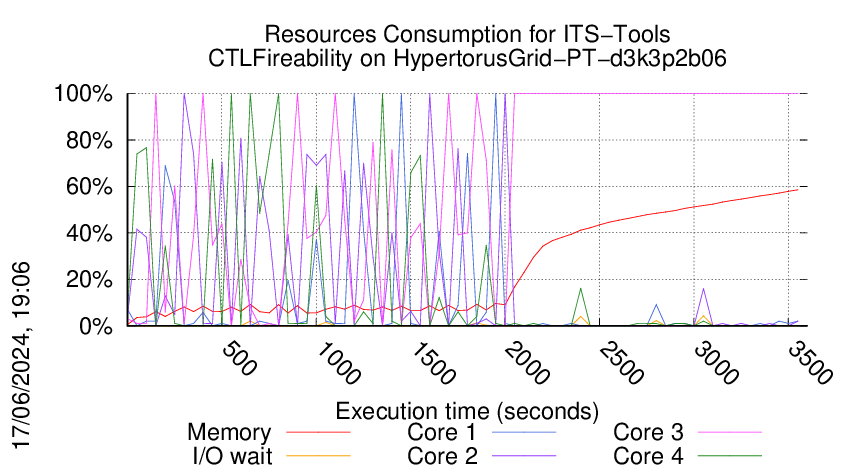Click the "Core 4" legend label

(648, 456)
